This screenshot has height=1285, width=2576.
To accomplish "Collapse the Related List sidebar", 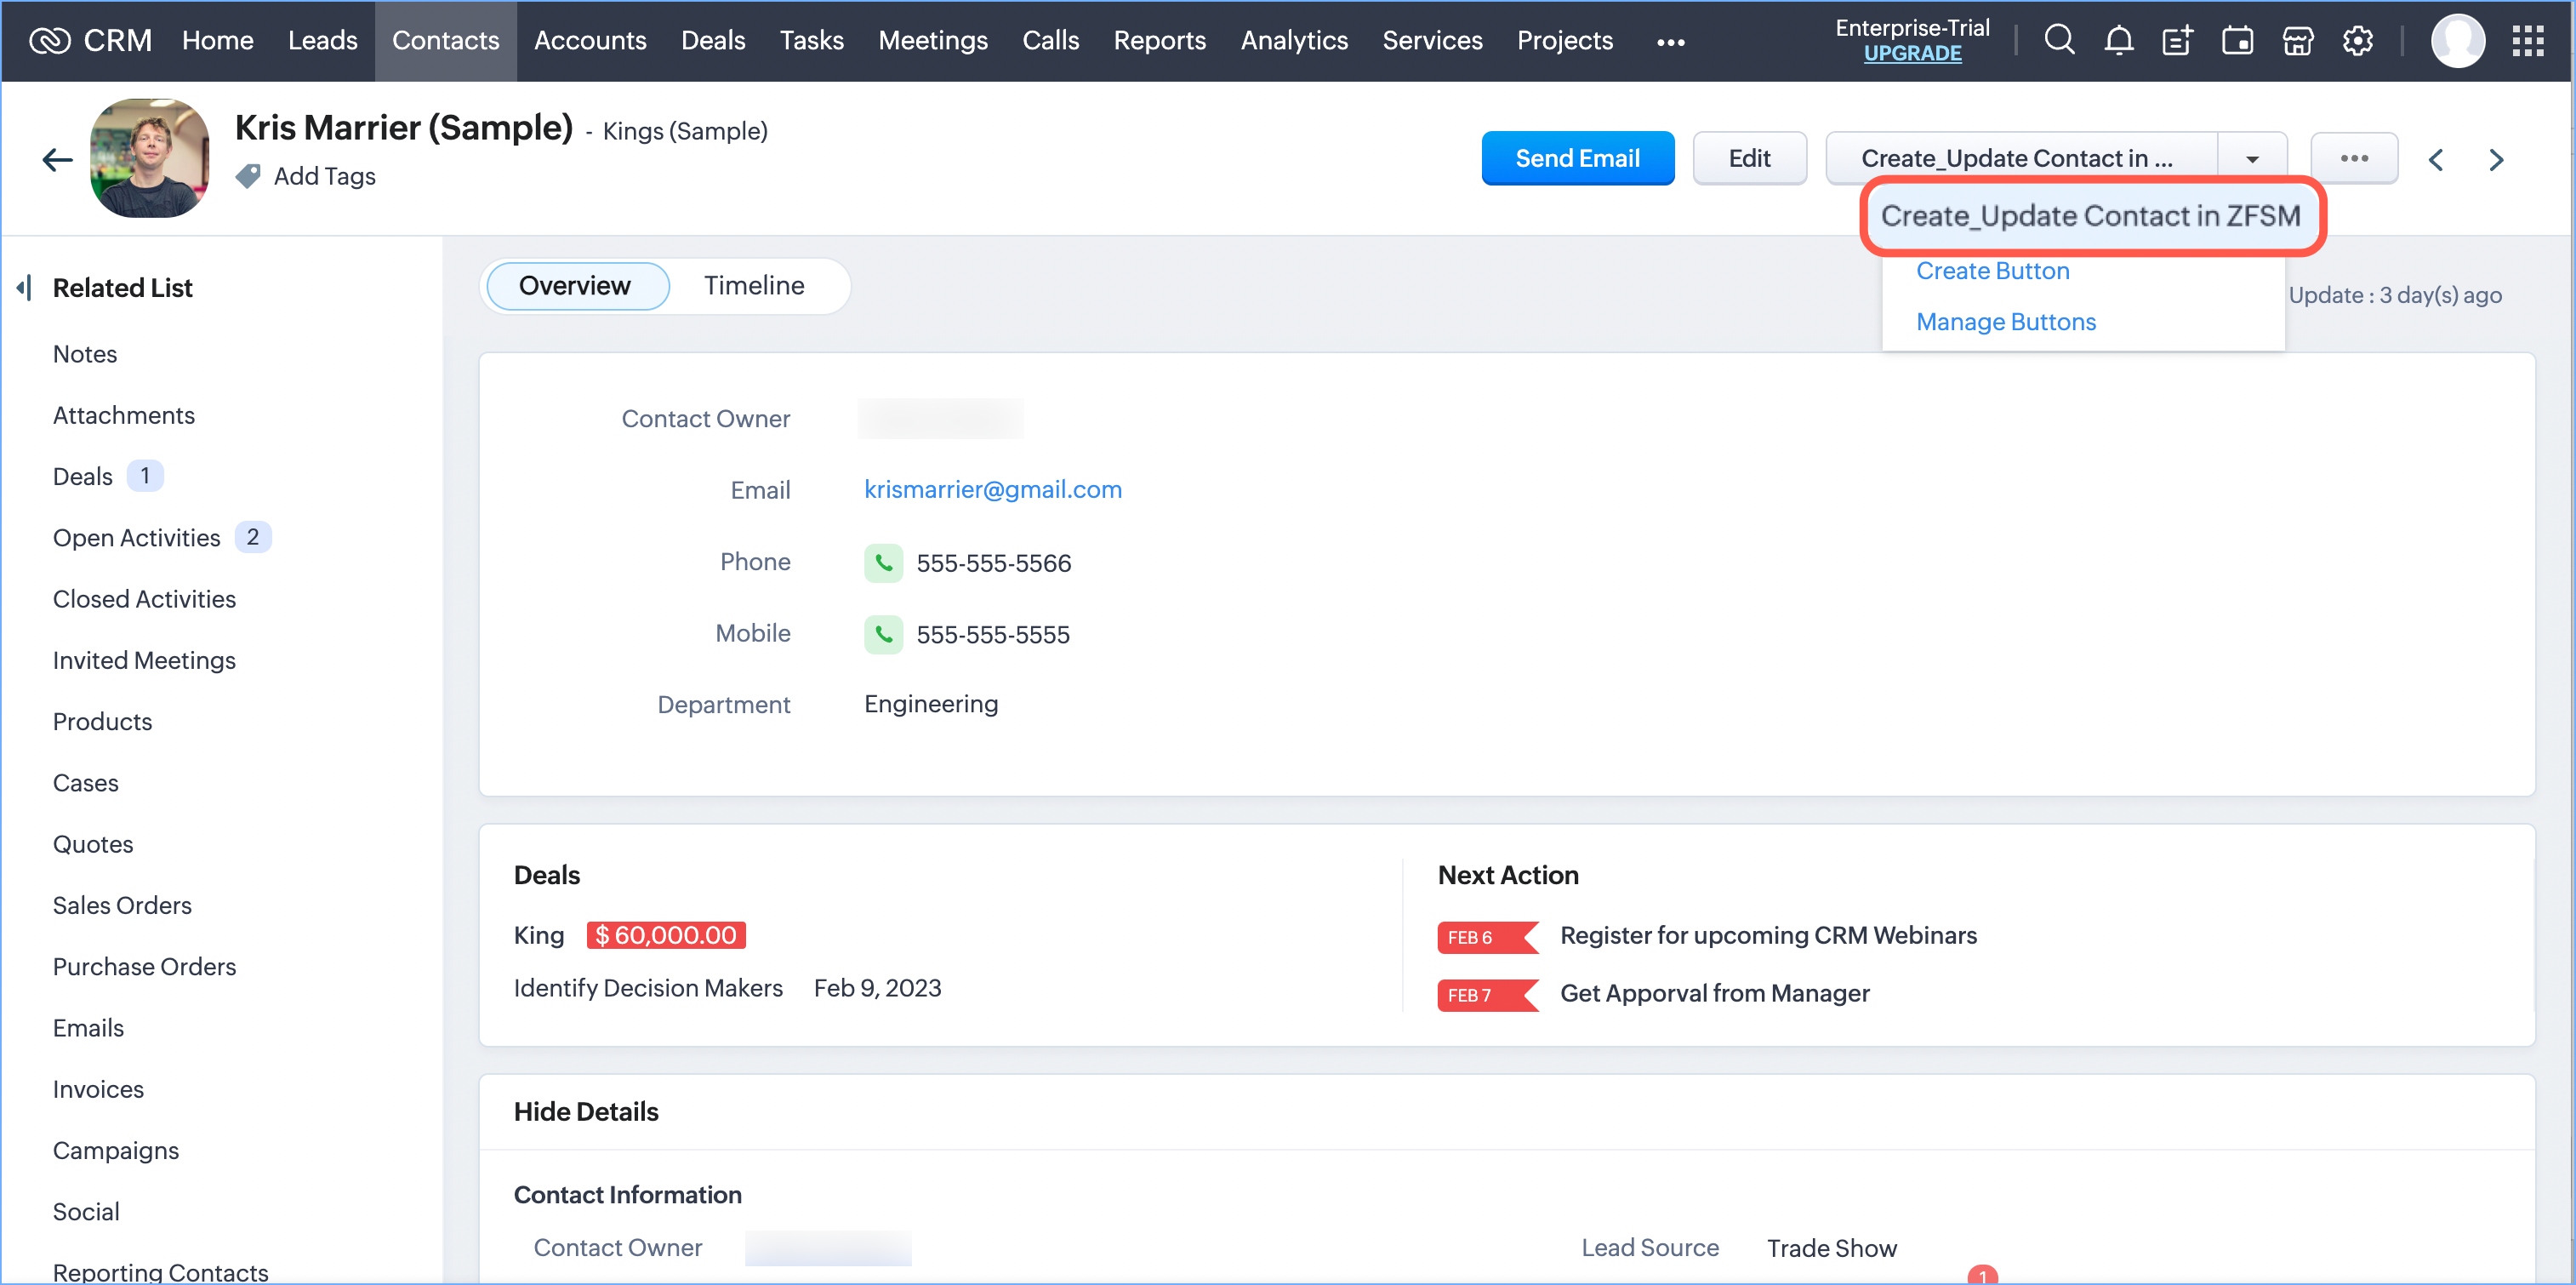I will pos(24,288).
